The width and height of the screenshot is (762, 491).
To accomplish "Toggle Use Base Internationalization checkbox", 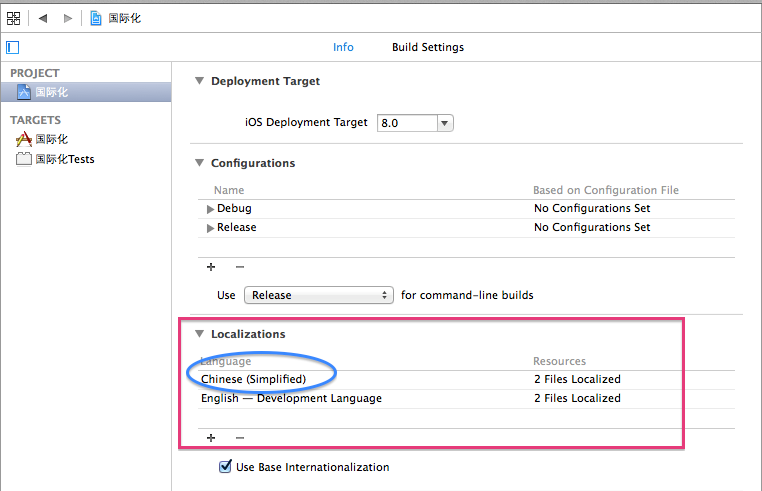I will pos(225,467).
